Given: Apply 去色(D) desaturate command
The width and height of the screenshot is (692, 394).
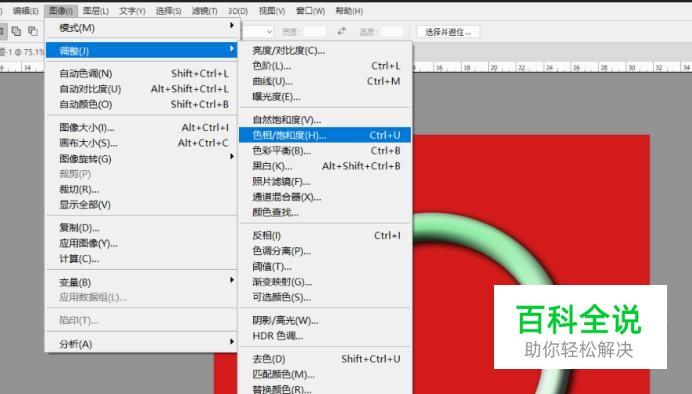Looking at the screenshot, I should click(325, 359).
